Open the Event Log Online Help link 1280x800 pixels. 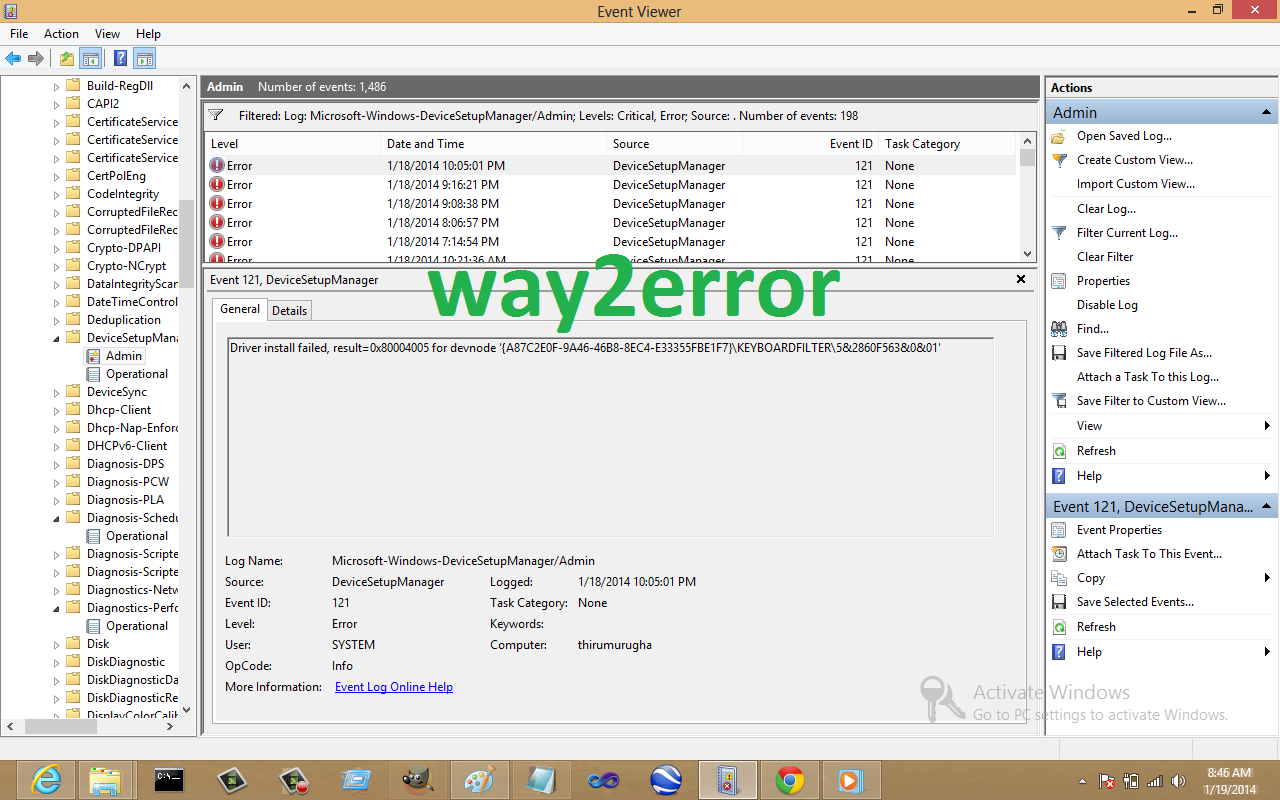click(x=393, y=687)
